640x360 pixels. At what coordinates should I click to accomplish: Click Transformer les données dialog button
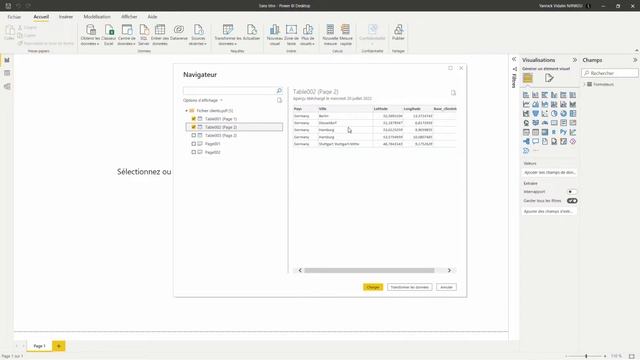[409, 287]
